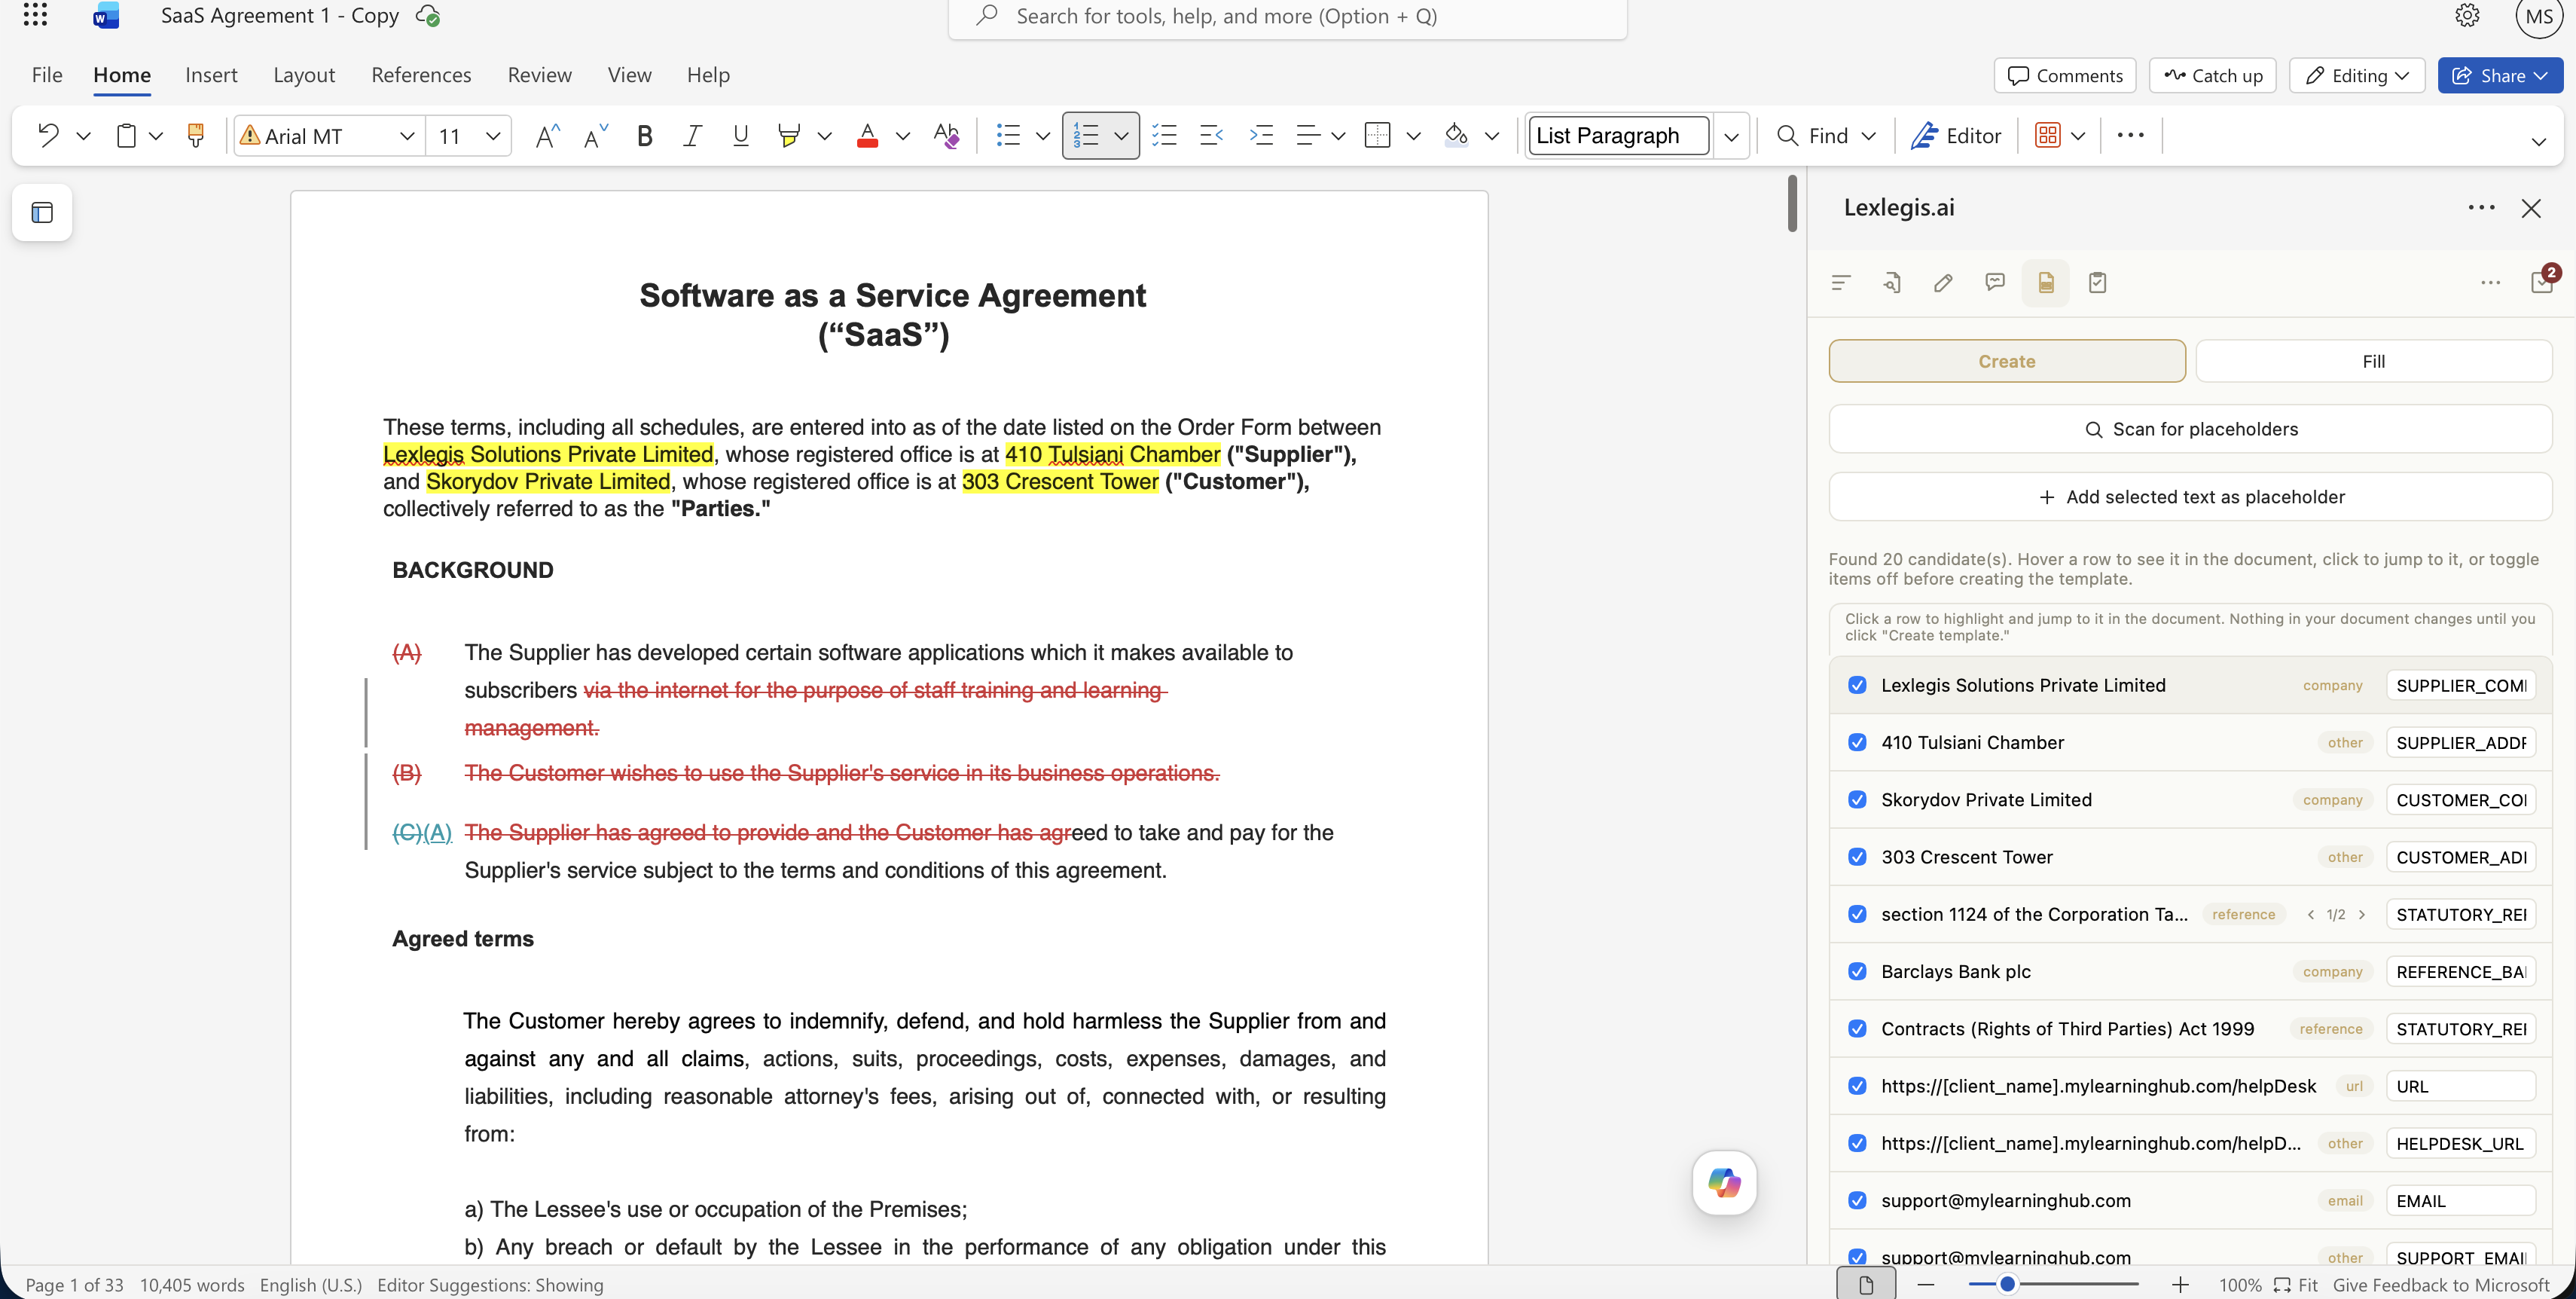Click Scan for placeholders

click(x=2190, y=429)
